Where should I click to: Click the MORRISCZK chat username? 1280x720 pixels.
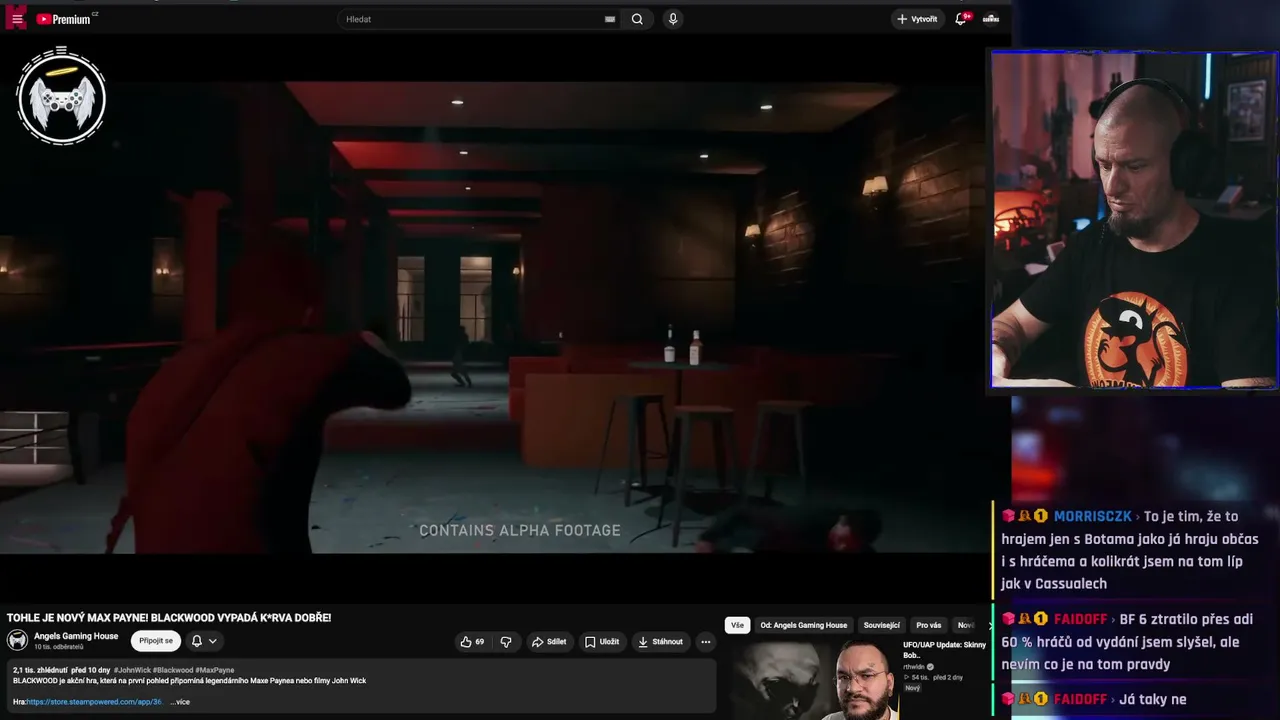tap(1092, 516)
